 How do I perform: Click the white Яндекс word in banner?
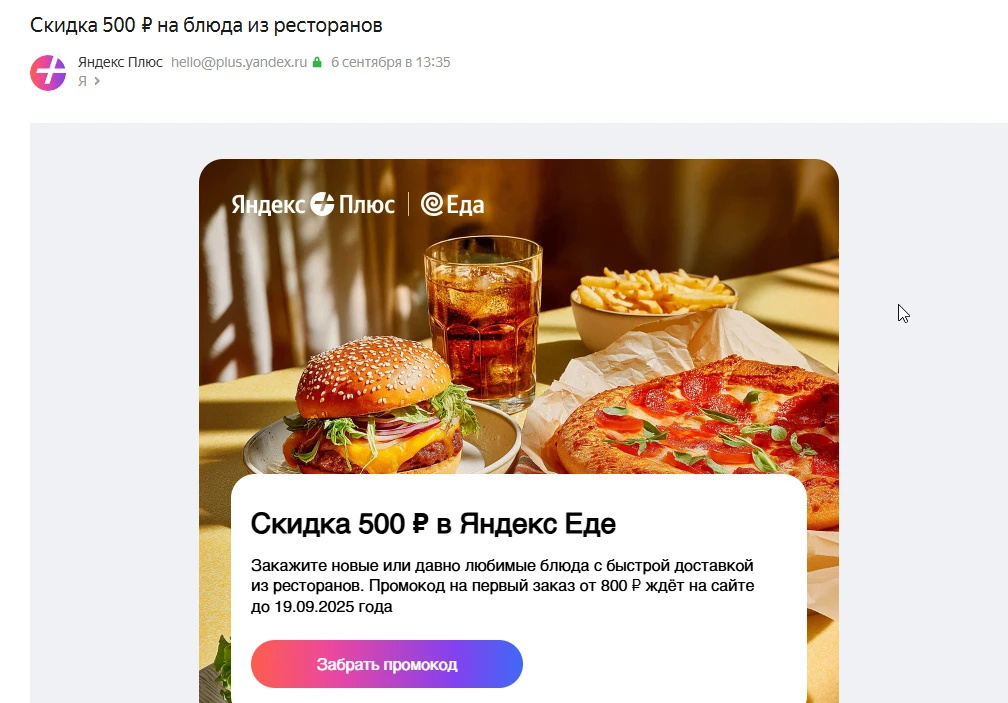(x=268, y=204)
